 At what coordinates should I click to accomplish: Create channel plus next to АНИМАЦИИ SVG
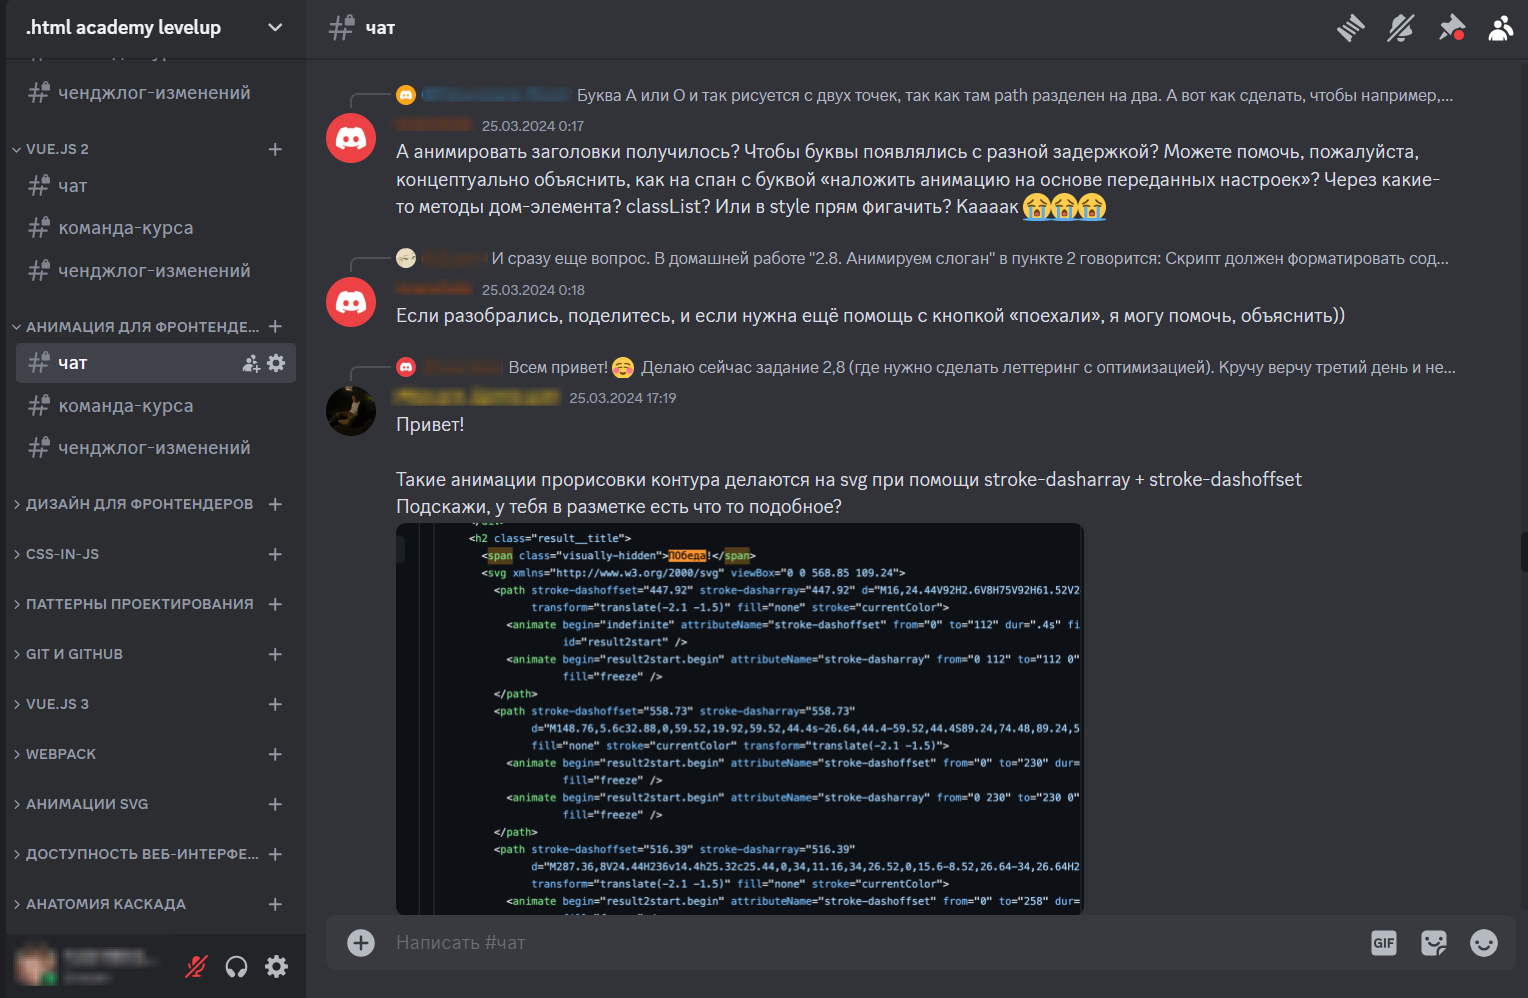click(x=275, y=804)
